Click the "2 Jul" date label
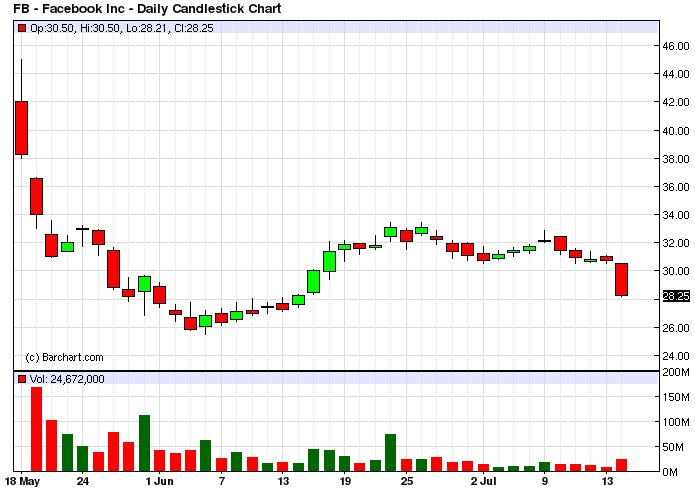Image resolution: width=695 pixels, height=490 pixels. pos(484,482)
